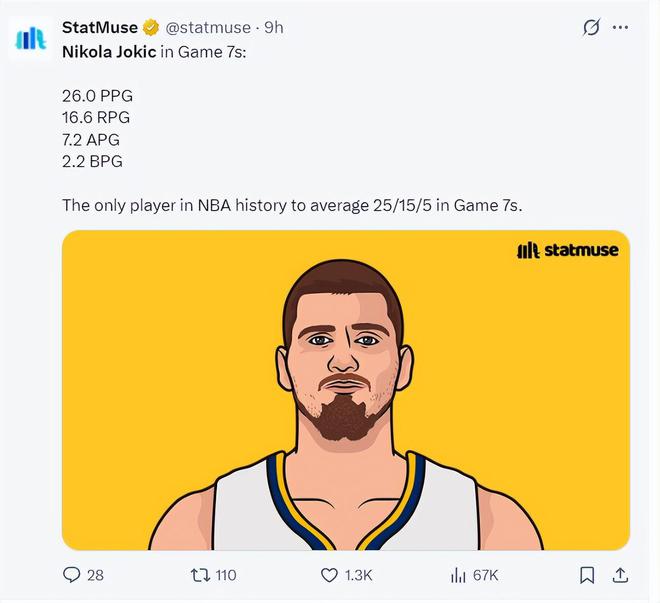Open the @statmuse handle link
The height and width of the screenshot is (603, 660).
click(x=208, y=28)
